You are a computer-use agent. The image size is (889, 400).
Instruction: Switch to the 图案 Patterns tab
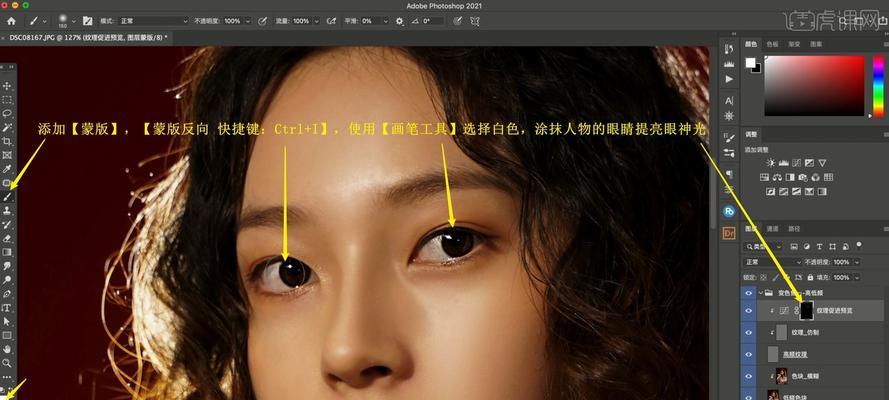[x=816, y=44]
